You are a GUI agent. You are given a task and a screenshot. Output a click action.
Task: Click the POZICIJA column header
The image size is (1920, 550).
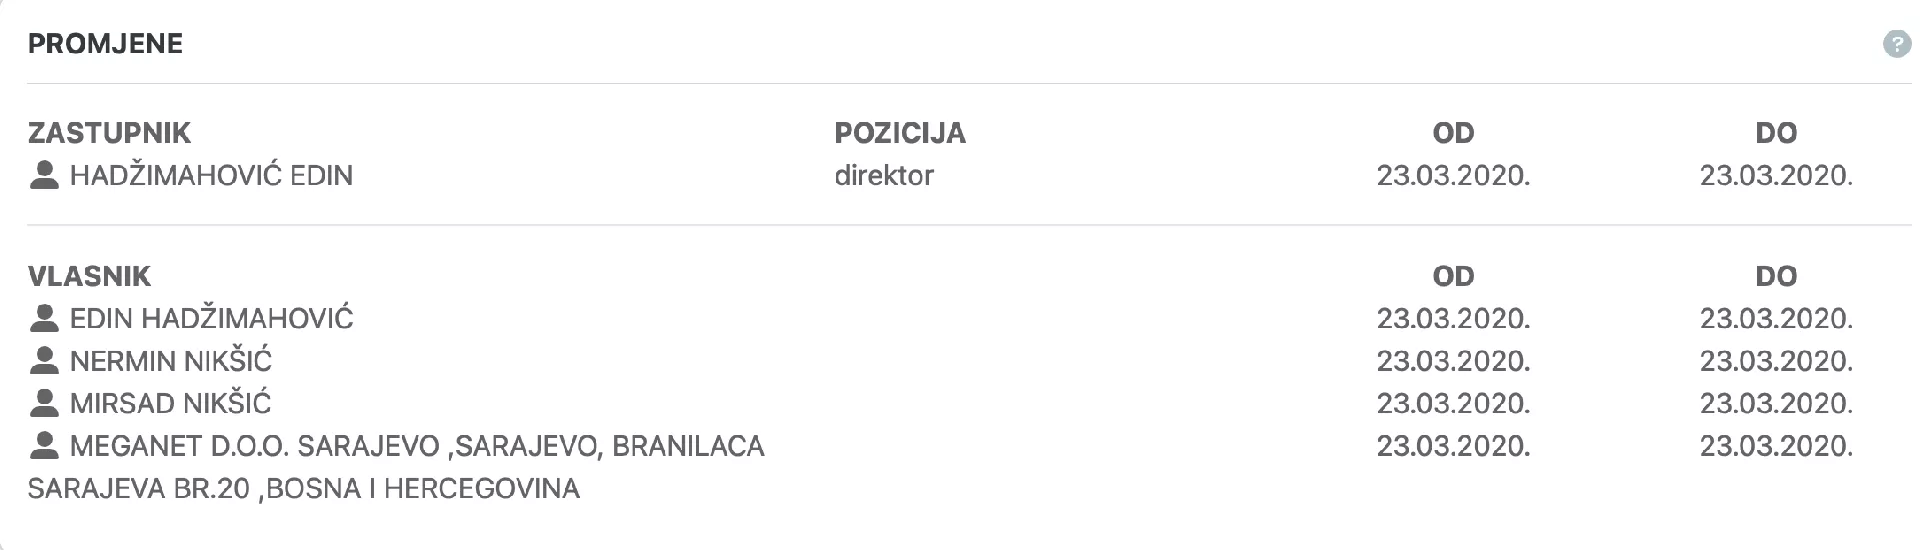click(x=900, y=133)
